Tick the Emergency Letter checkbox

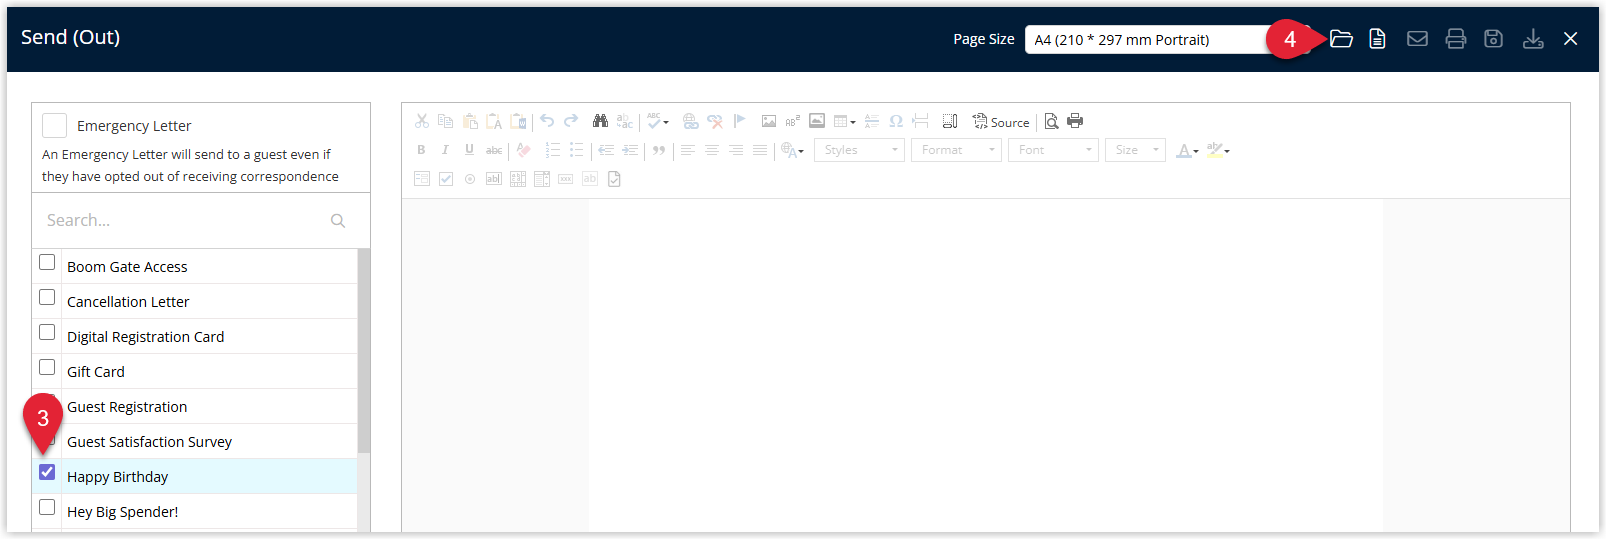(x=55, y=125)
